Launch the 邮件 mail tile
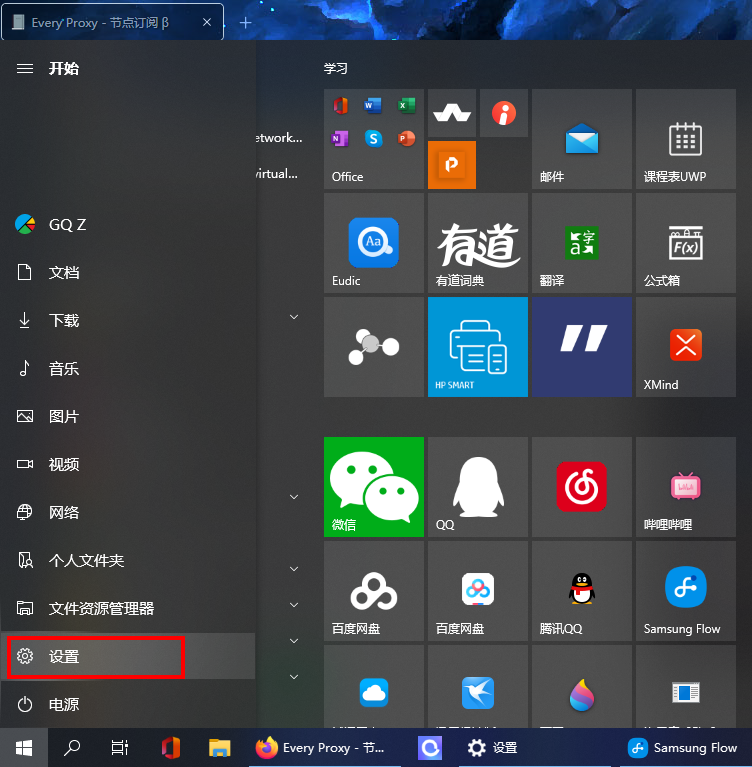 pos(582,139)
